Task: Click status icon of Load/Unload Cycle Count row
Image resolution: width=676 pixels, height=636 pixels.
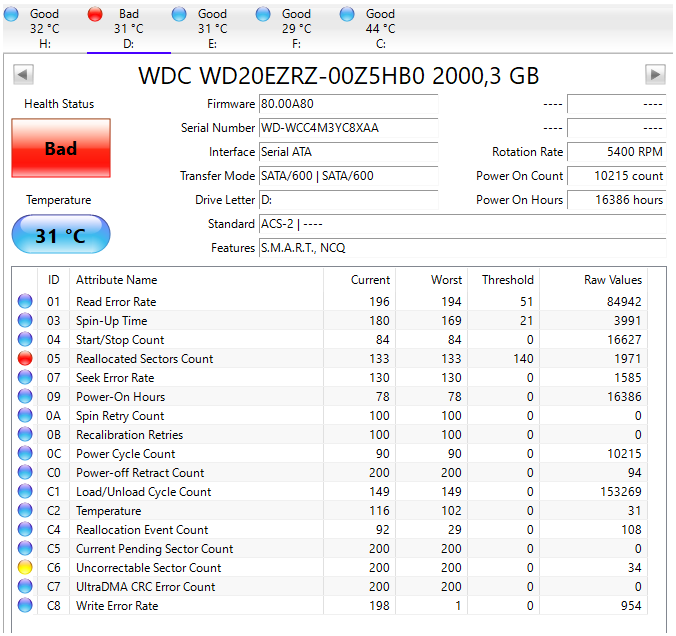Action: click(25, 491)
